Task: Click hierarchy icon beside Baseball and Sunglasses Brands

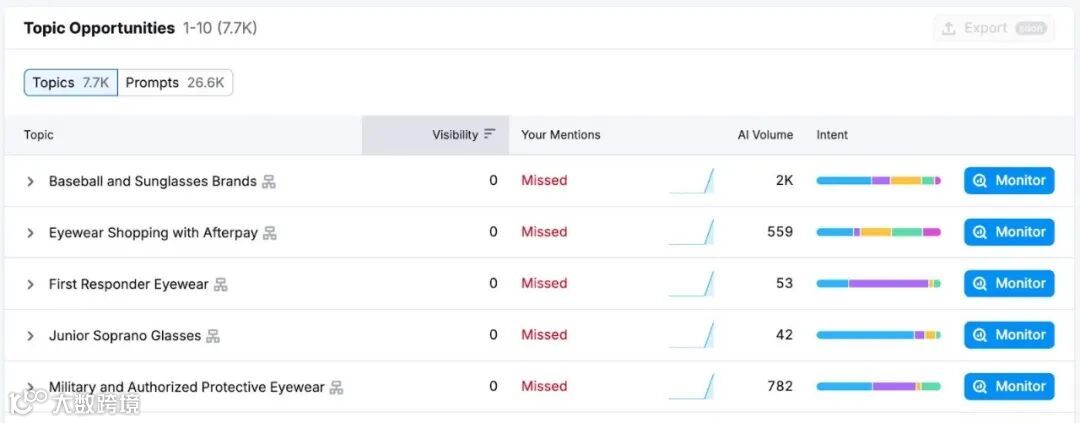Action: coord(268,182)
